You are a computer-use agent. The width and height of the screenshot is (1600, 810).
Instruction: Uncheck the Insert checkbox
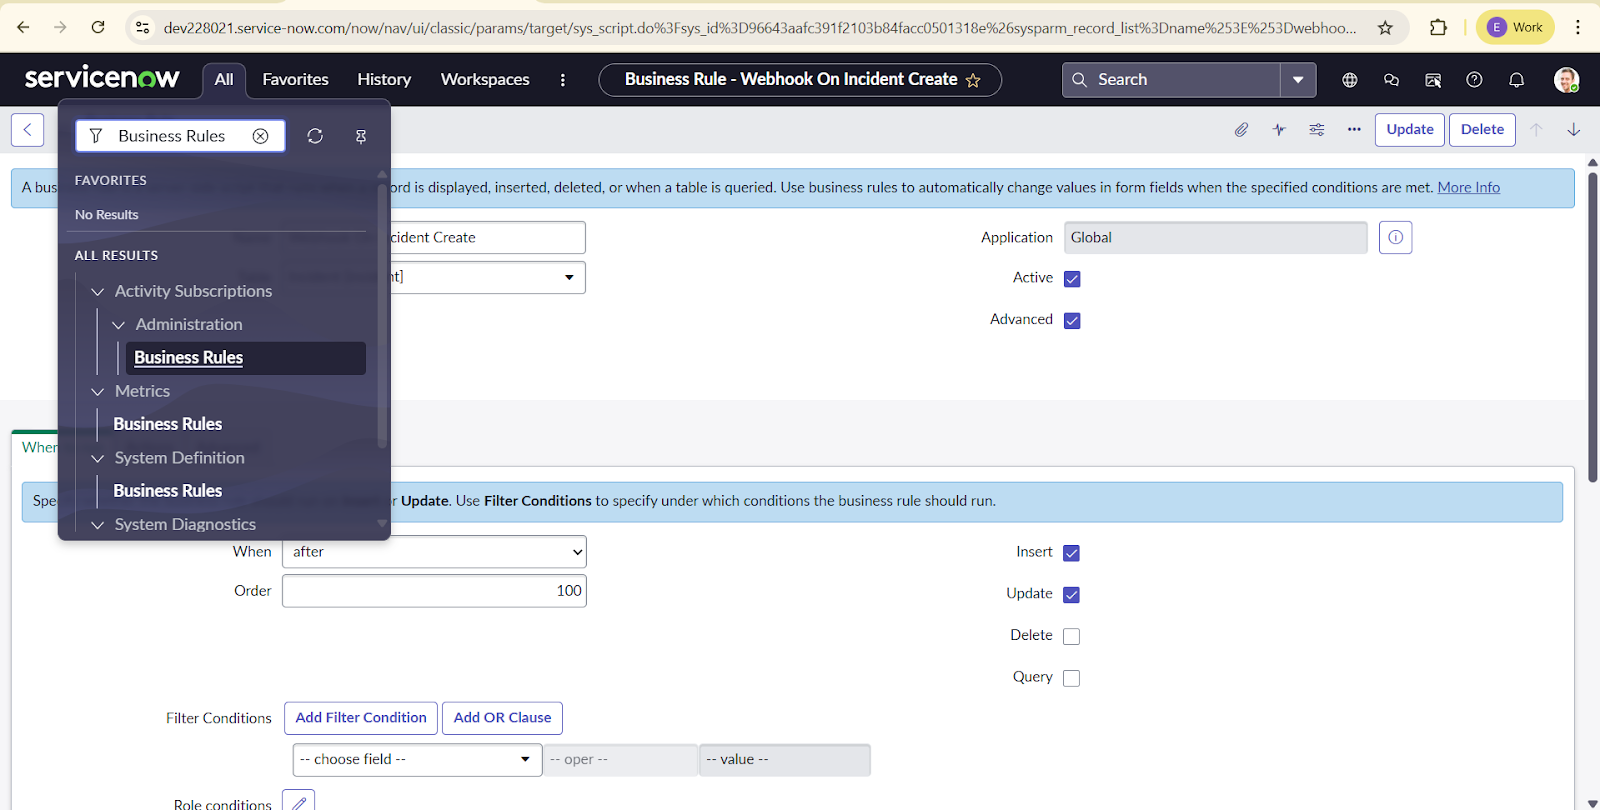point(1071,553)
